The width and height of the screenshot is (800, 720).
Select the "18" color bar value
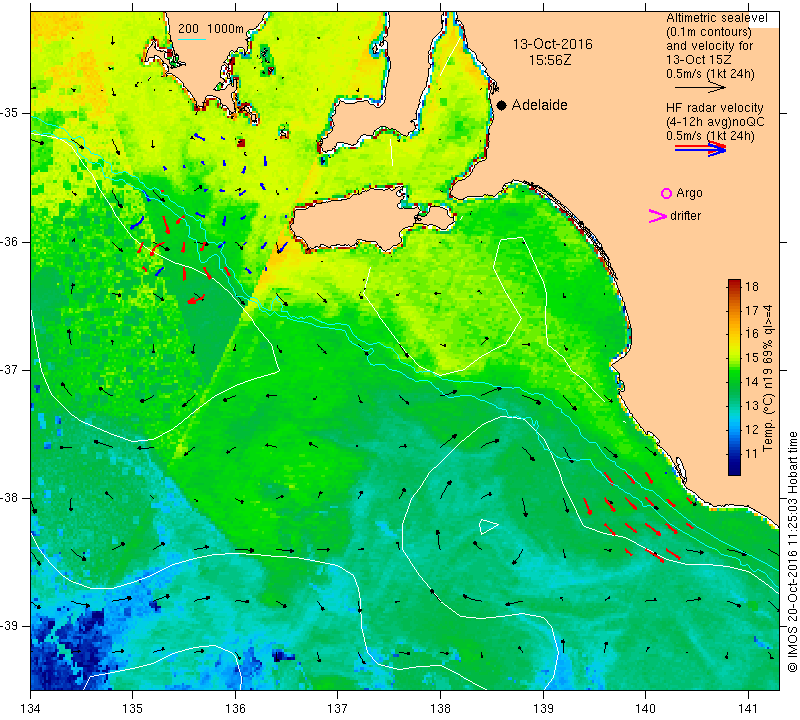[752, 286]
